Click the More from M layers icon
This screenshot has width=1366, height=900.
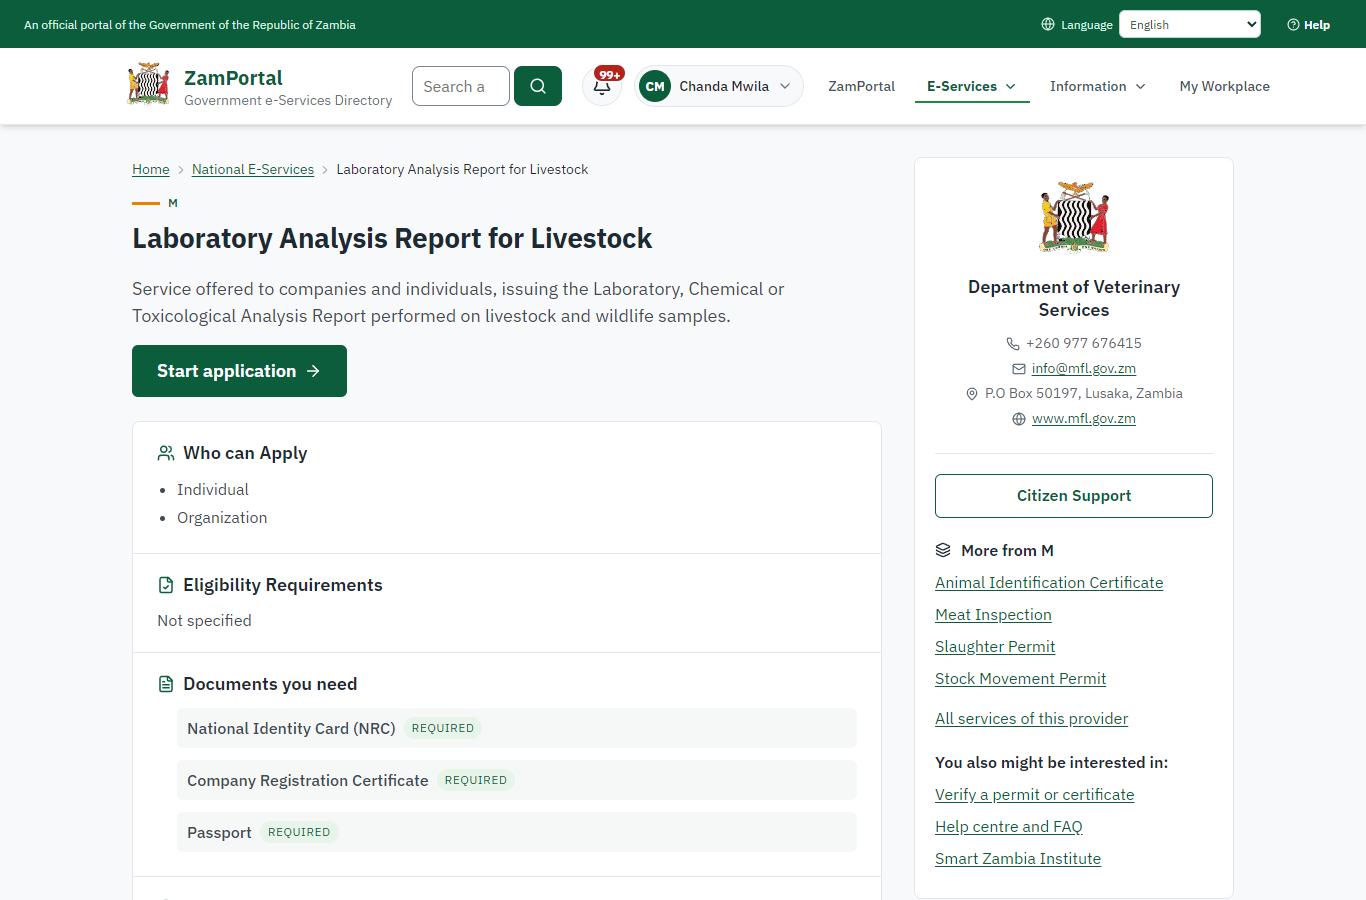(943, 550)
